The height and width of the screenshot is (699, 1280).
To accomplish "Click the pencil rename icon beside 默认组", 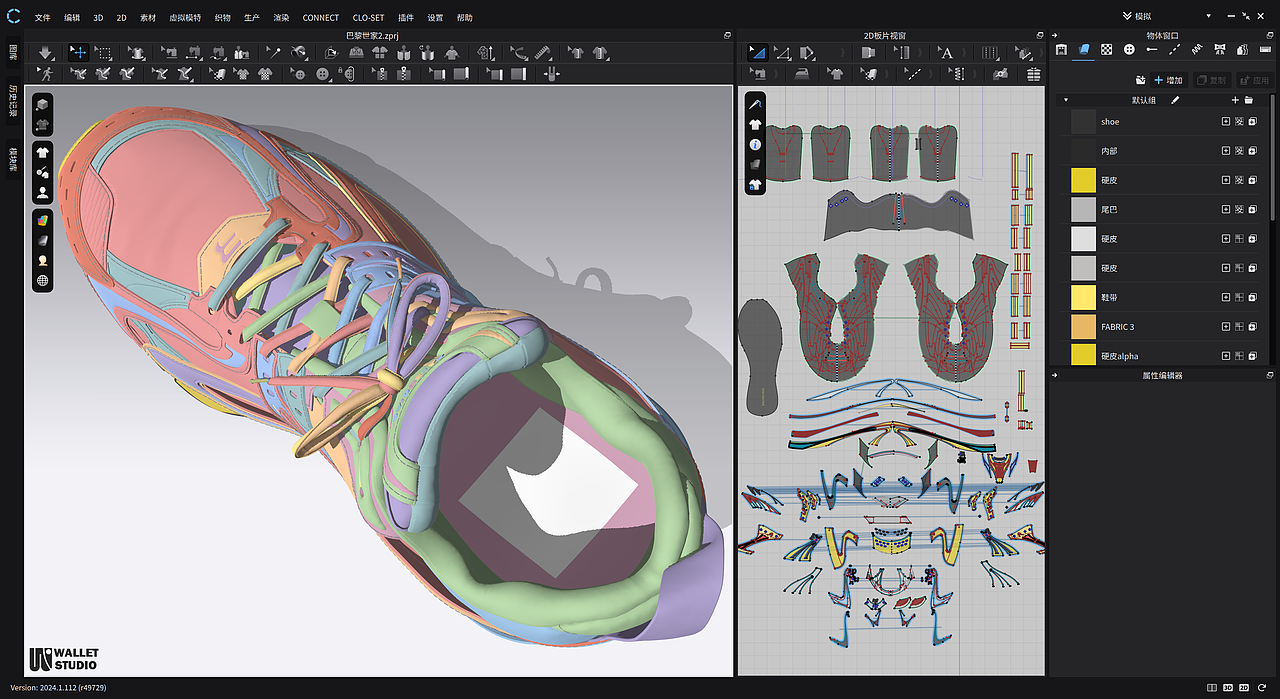I will [x=1175, y=100].
